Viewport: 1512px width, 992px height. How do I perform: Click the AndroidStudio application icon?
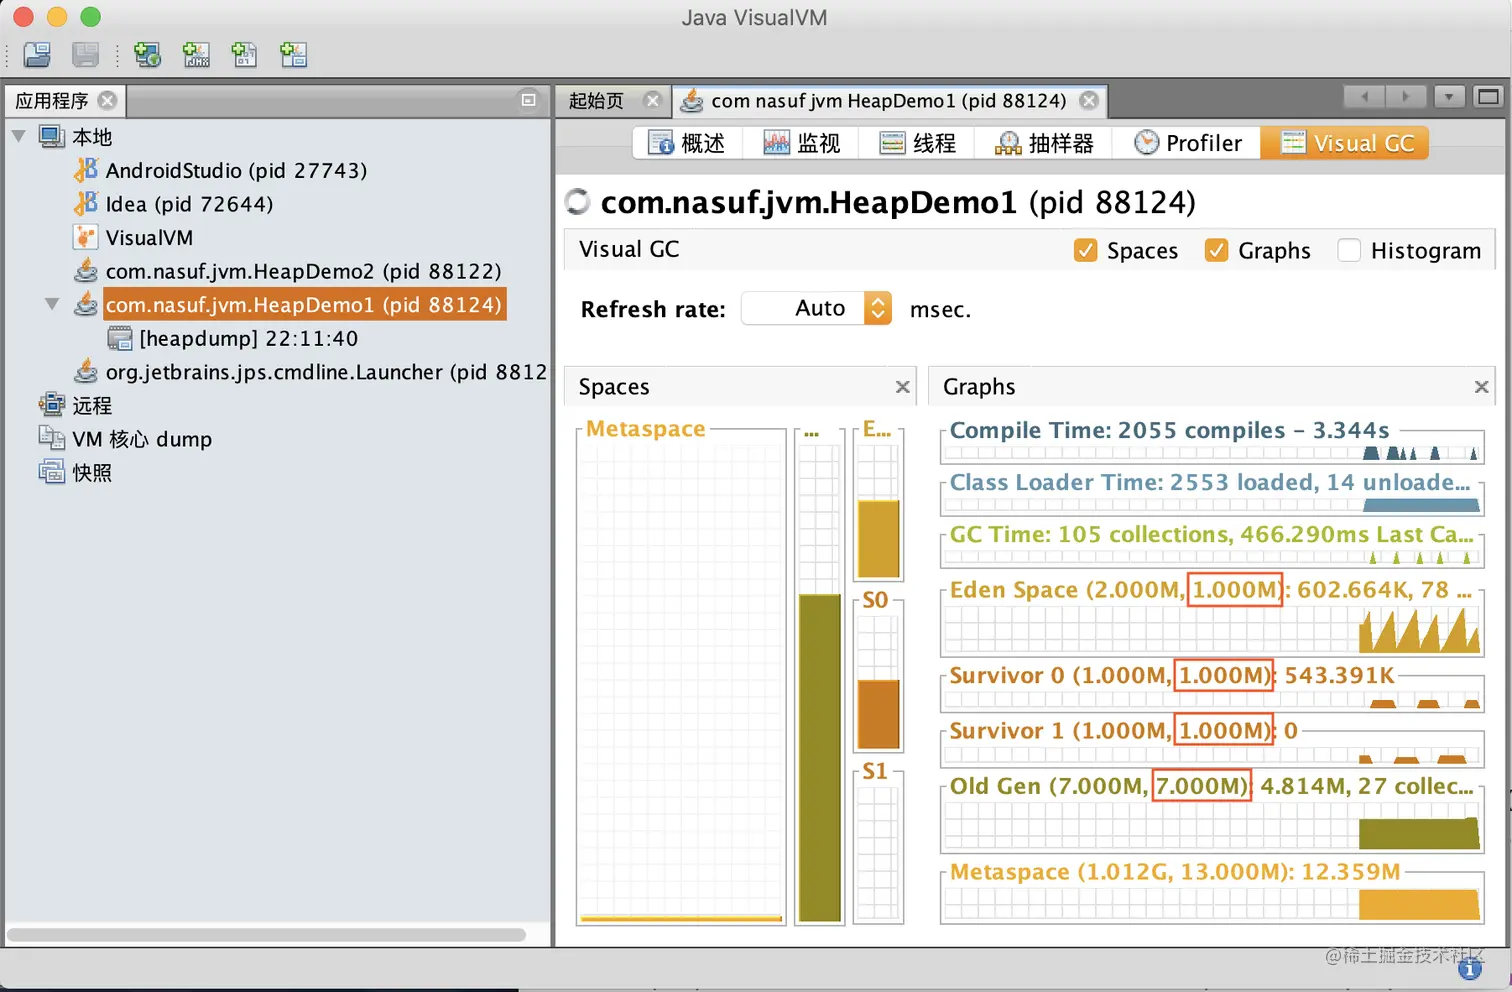[86, 170]
